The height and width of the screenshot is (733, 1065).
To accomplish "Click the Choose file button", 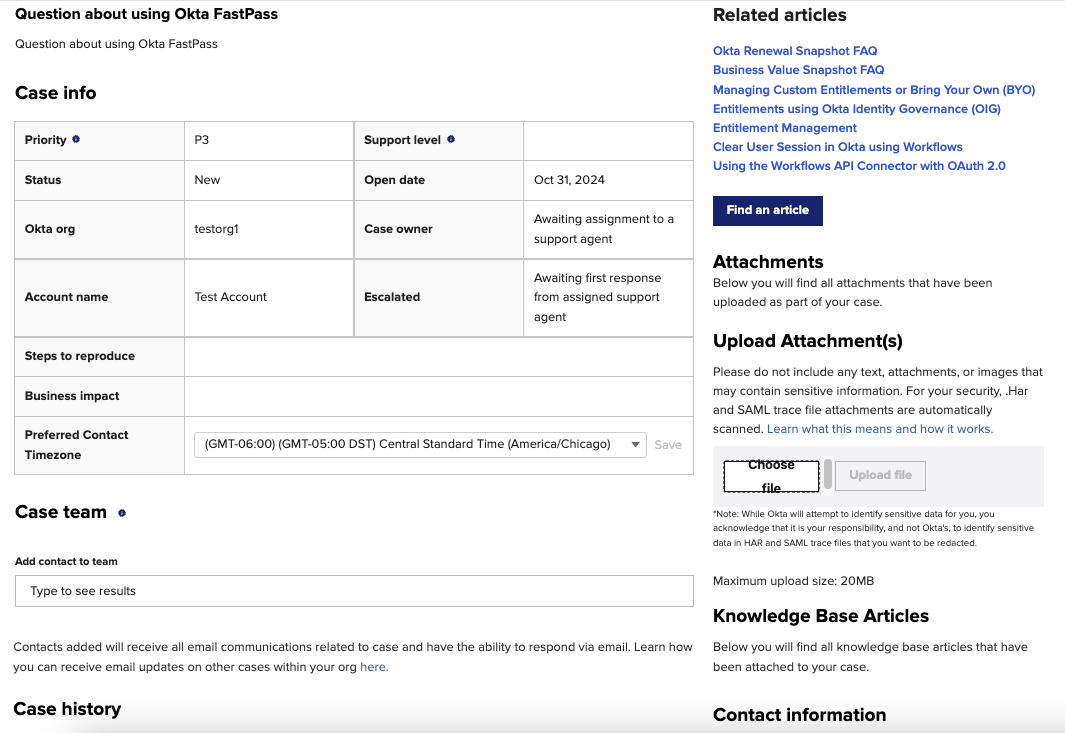I will (771, 476).
